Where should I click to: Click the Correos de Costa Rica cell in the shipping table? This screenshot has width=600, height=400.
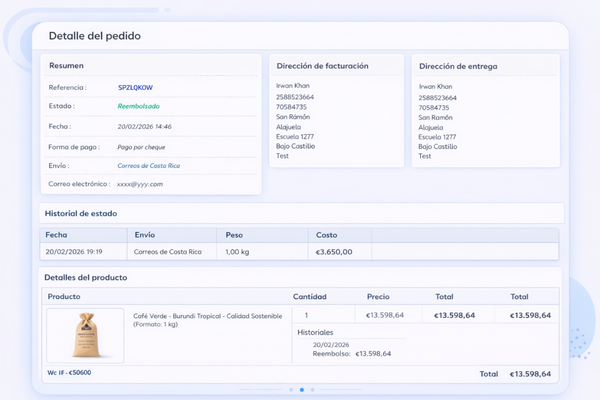coord(168,252)
